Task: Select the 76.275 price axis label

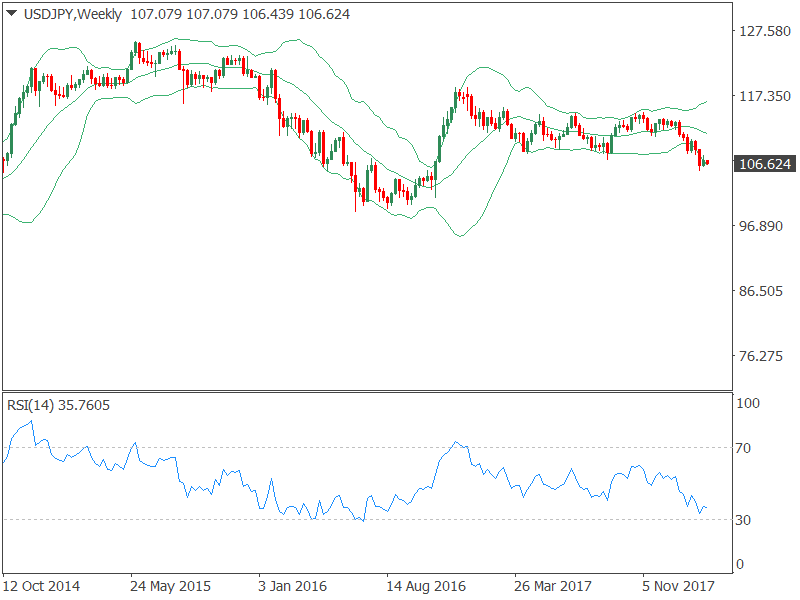Action: (x=761, y=356)
